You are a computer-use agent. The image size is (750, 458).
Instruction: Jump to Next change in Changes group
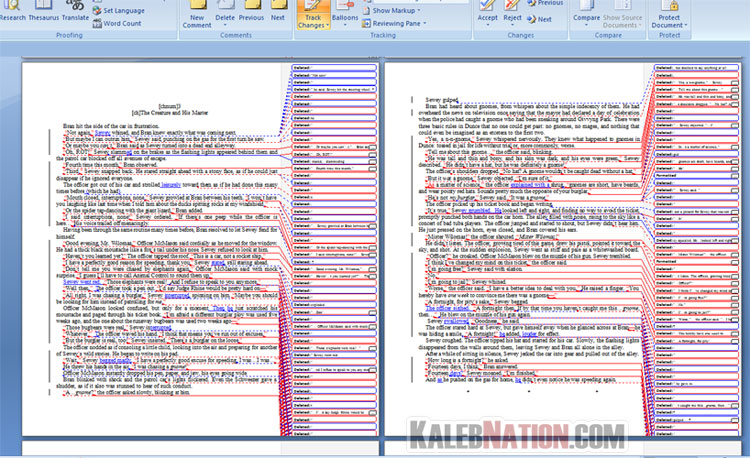(x=539, y=19)
